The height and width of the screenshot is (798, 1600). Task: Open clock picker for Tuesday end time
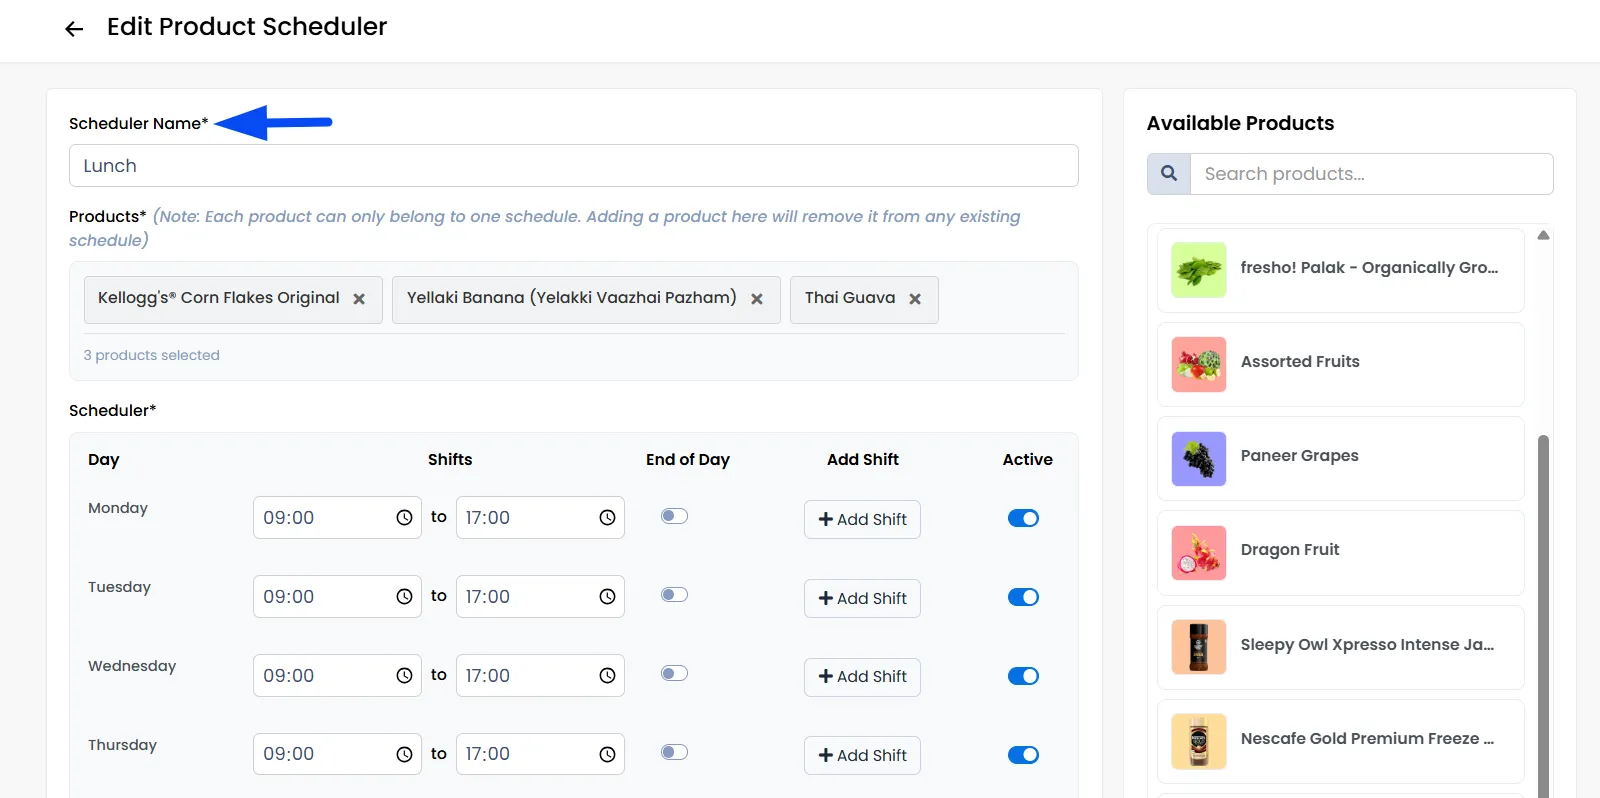[x=607, y=597]
